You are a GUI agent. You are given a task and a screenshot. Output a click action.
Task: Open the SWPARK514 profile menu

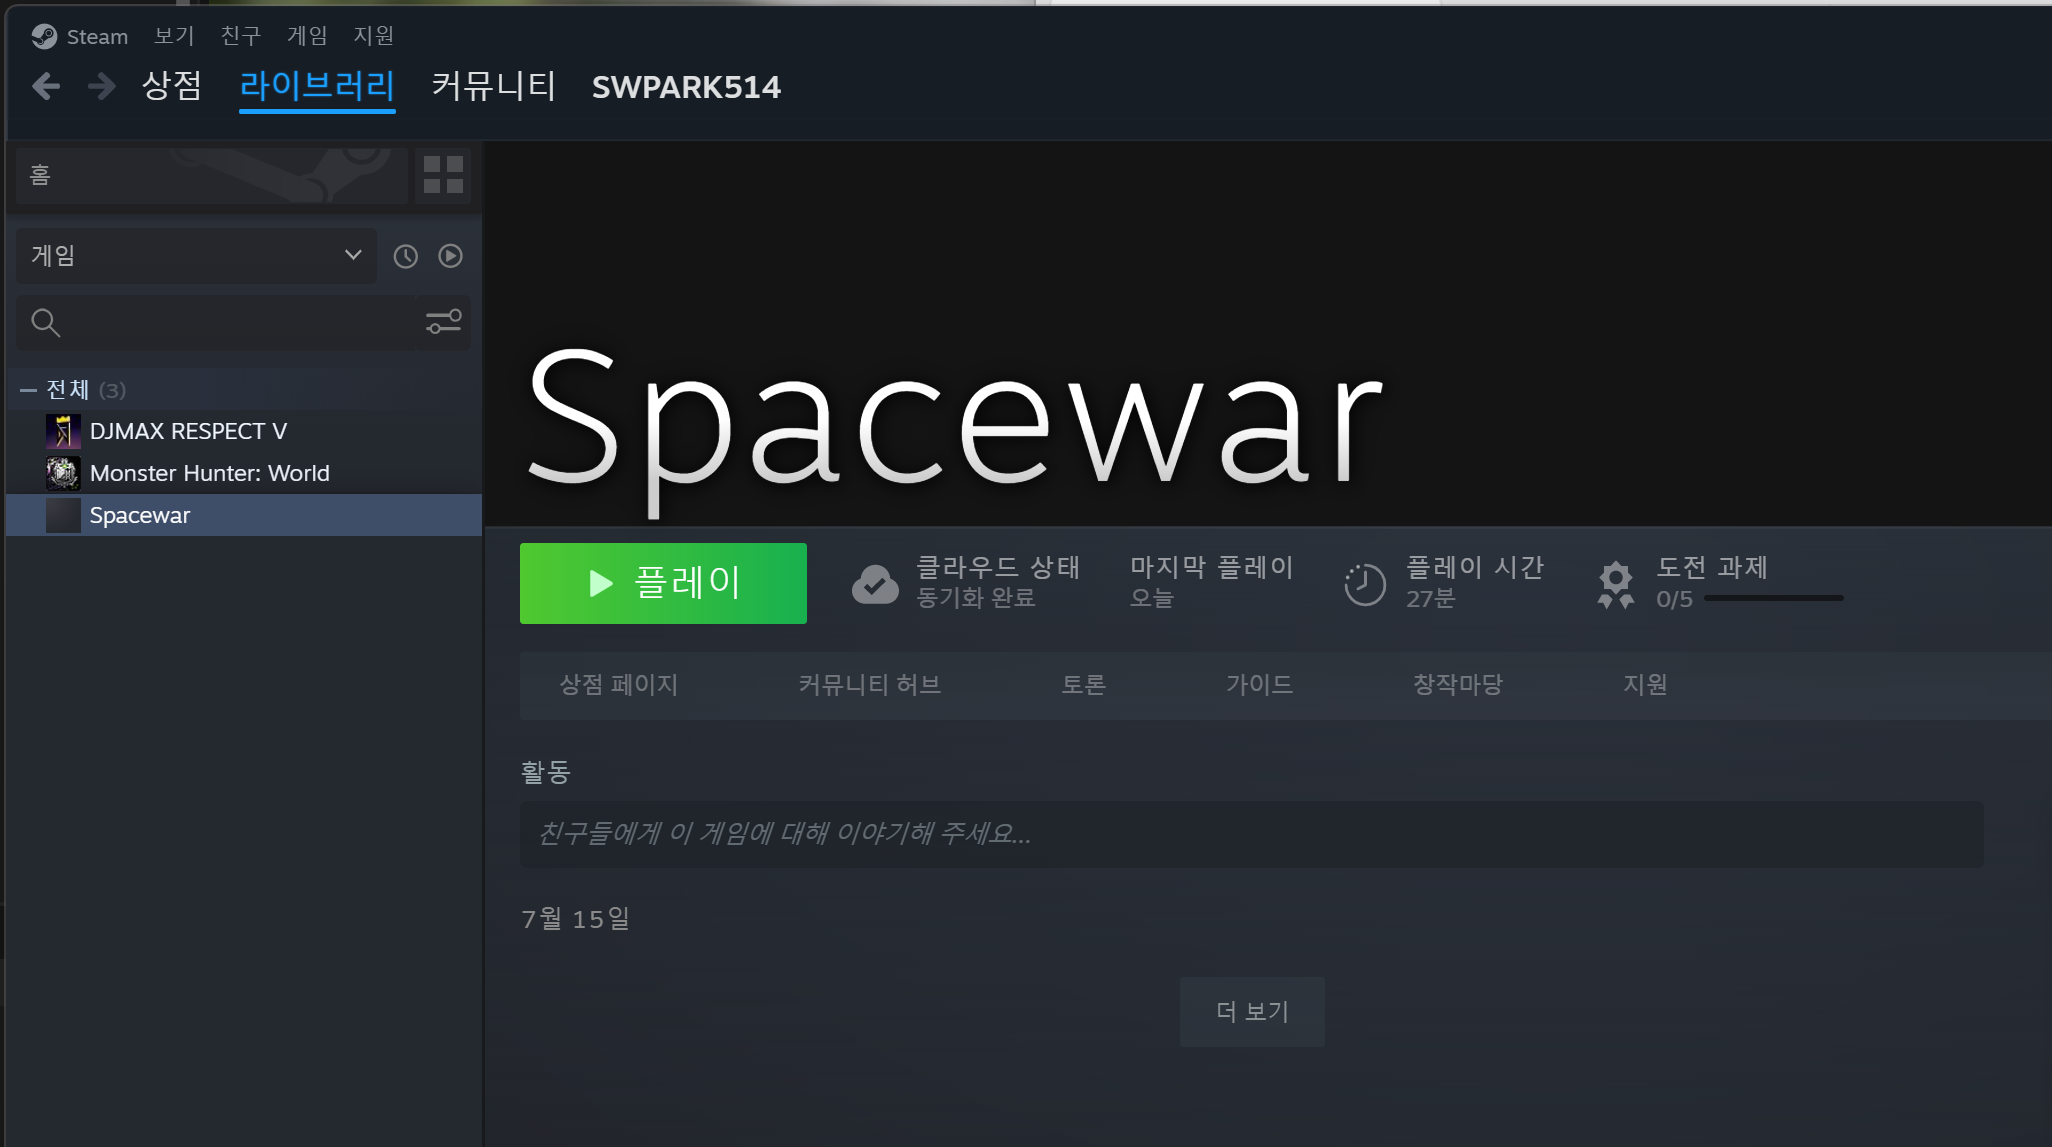tap(686, 87)
